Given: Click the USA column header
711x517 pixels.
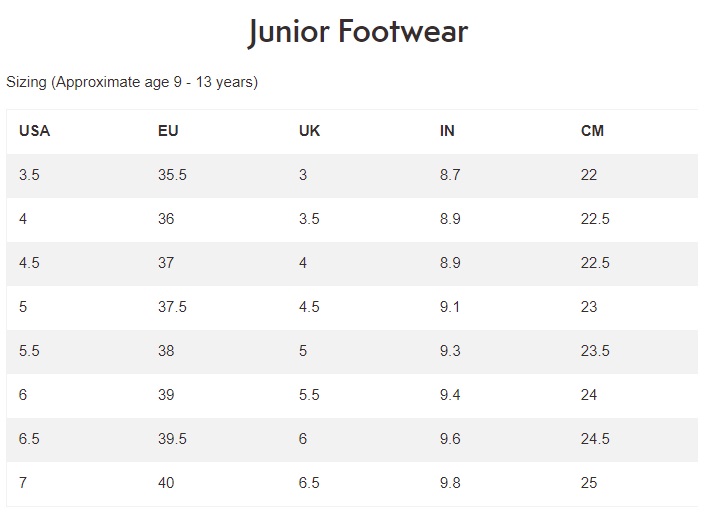Looking at the screenshot, I should click(x=34, y=131).
